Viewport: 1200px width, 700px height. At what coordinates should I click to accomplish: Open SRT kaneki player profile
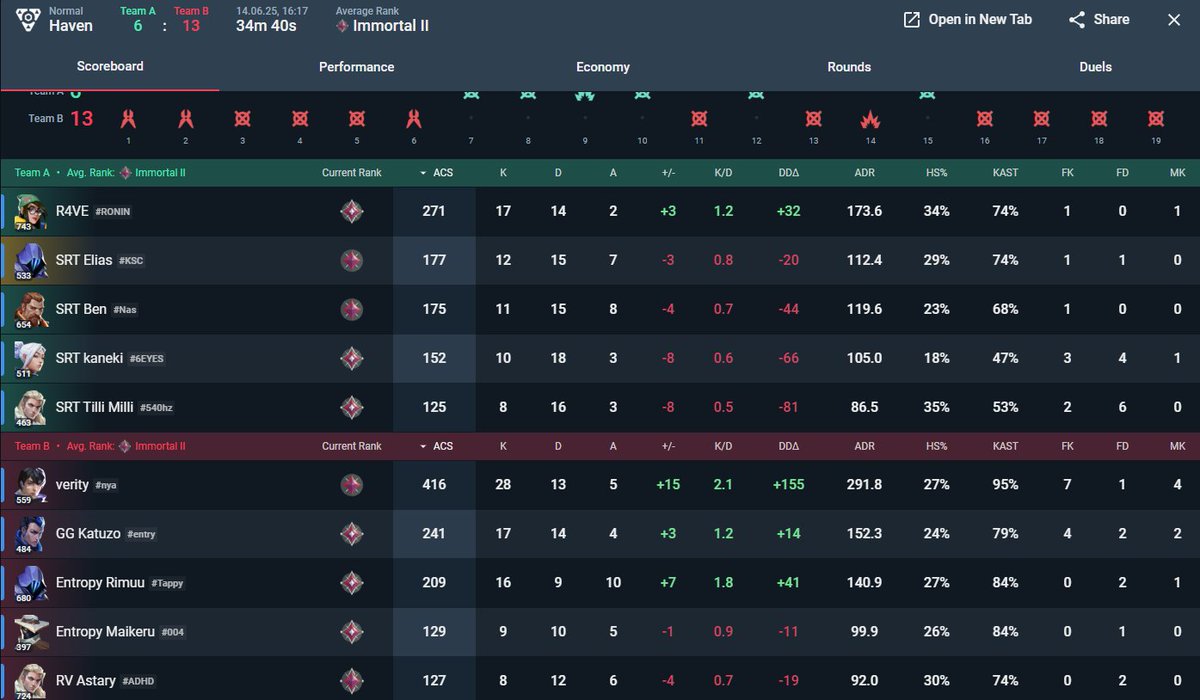pyautogui.click(x=89, y=357)
